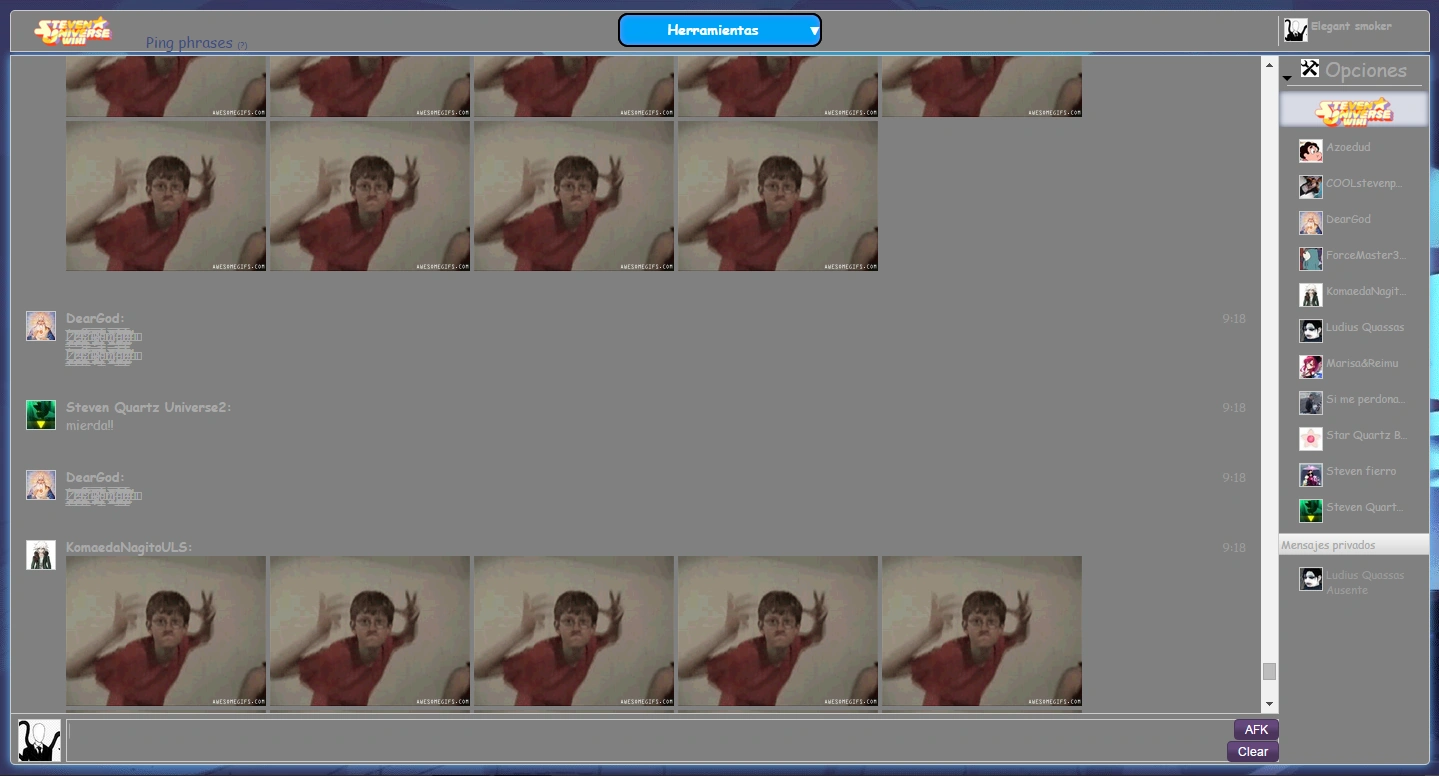Open the Opciones tools icon
The height and width of the screenshot is (776, 1439).
1309,69
